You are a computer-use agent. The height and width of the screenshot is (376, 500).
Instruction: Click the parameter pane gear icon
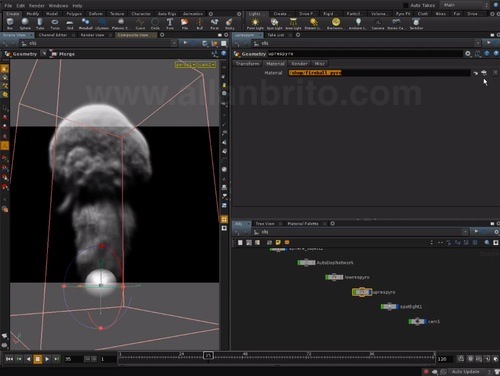coord(468,54)
